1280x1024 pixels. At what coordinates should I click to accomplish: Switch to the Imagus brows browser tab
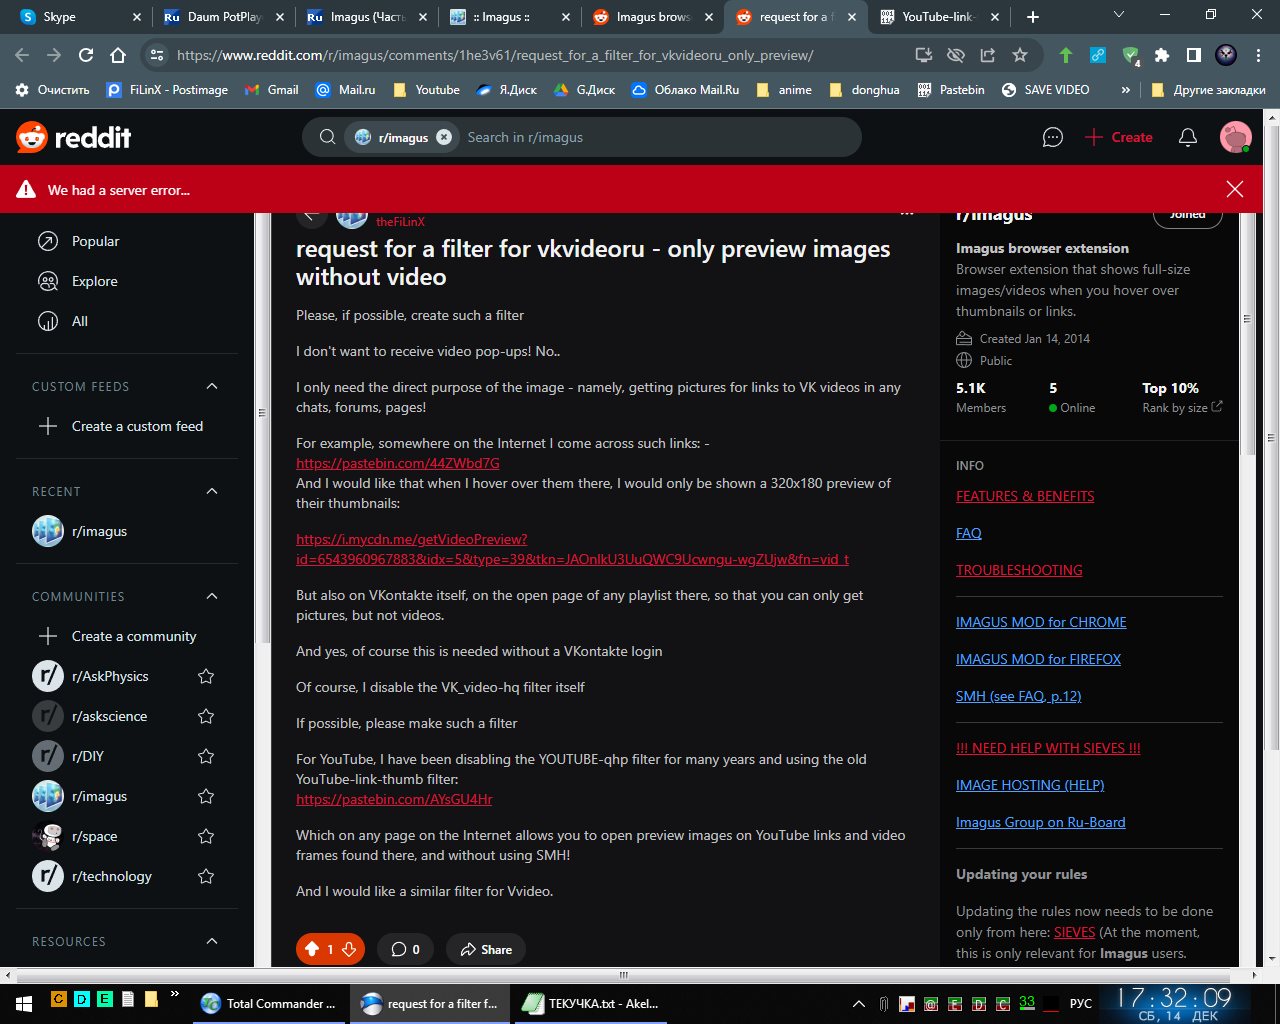point(654,17)
